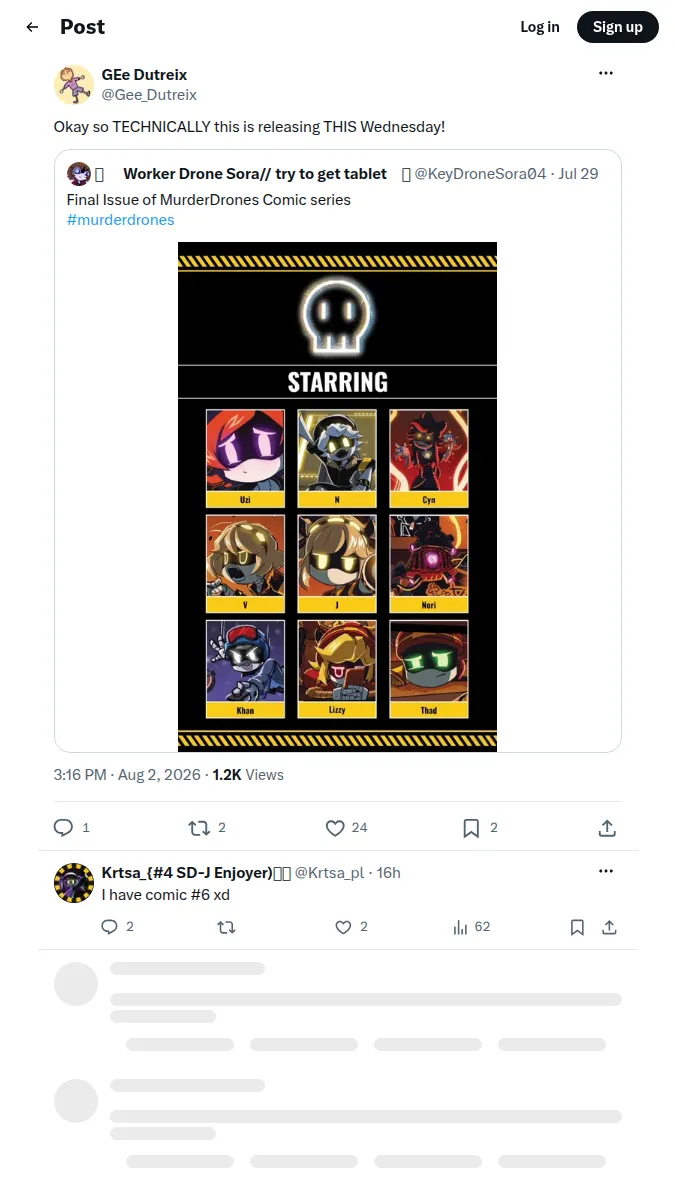
Task: Go back using the arrow next to Post
Action: coord(32,27)
